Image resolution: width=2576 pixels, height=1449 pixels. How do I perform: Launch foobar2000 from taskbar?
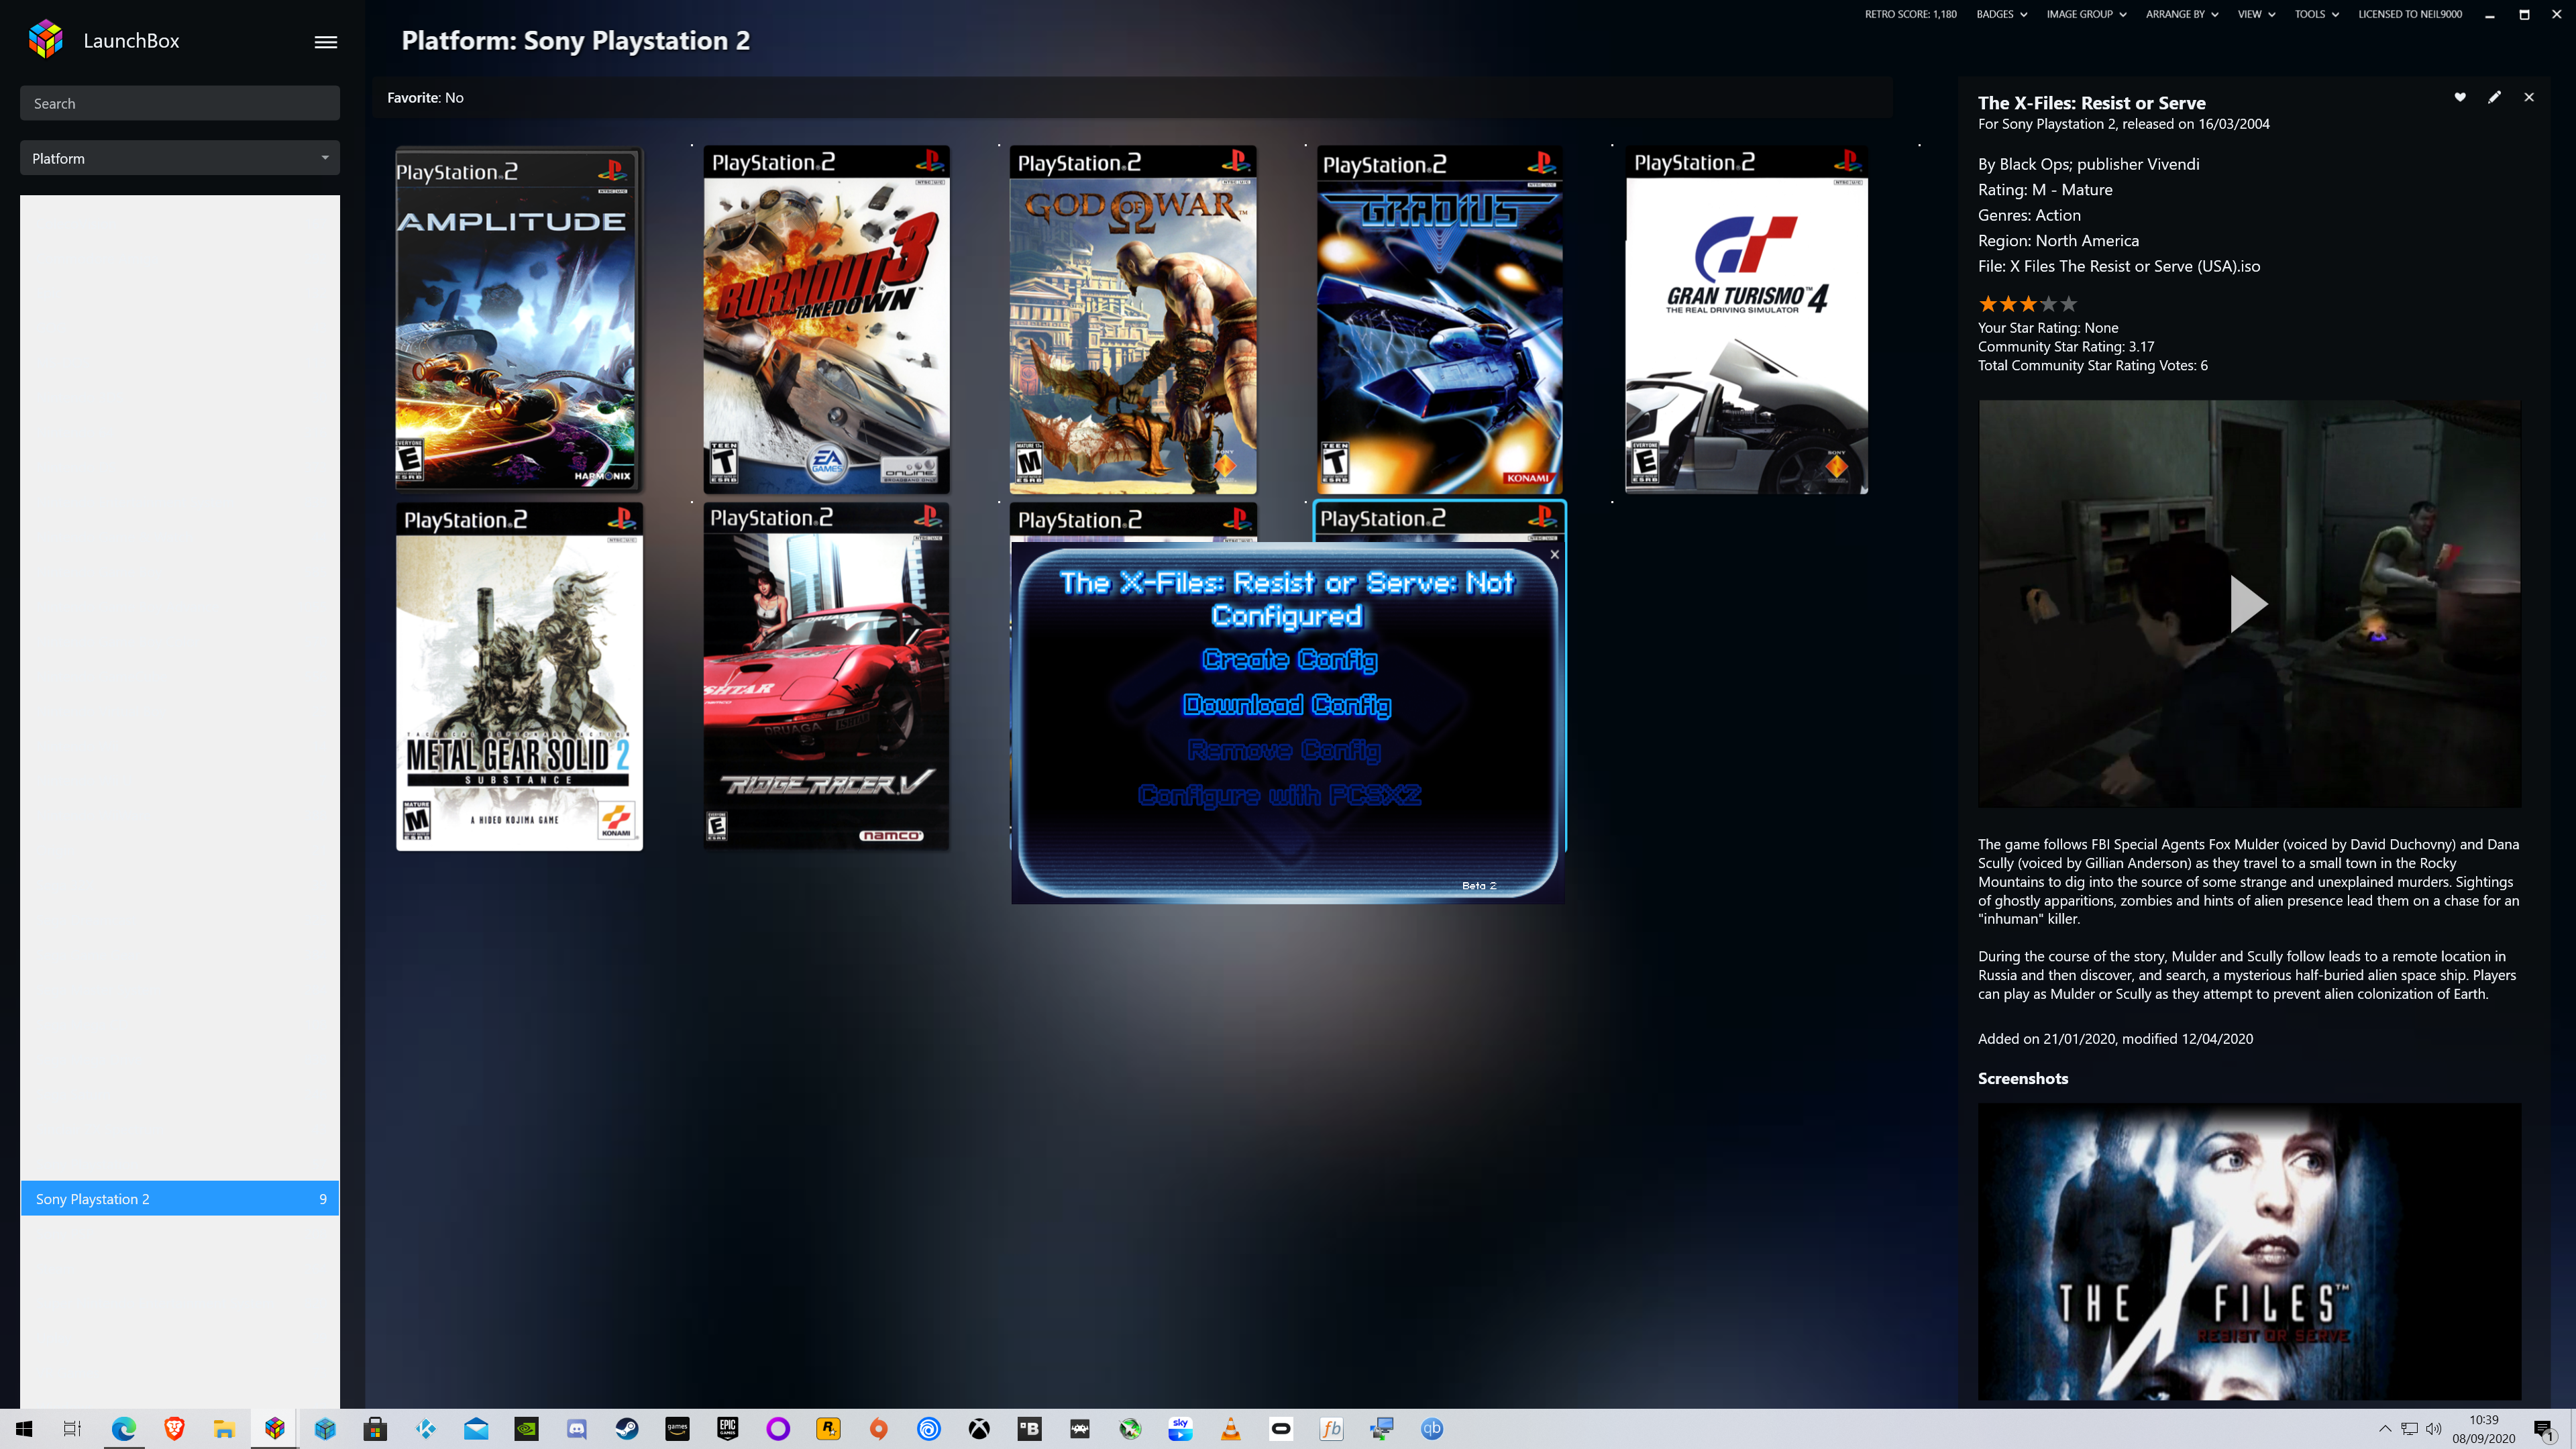[x=1332, y=1428]
